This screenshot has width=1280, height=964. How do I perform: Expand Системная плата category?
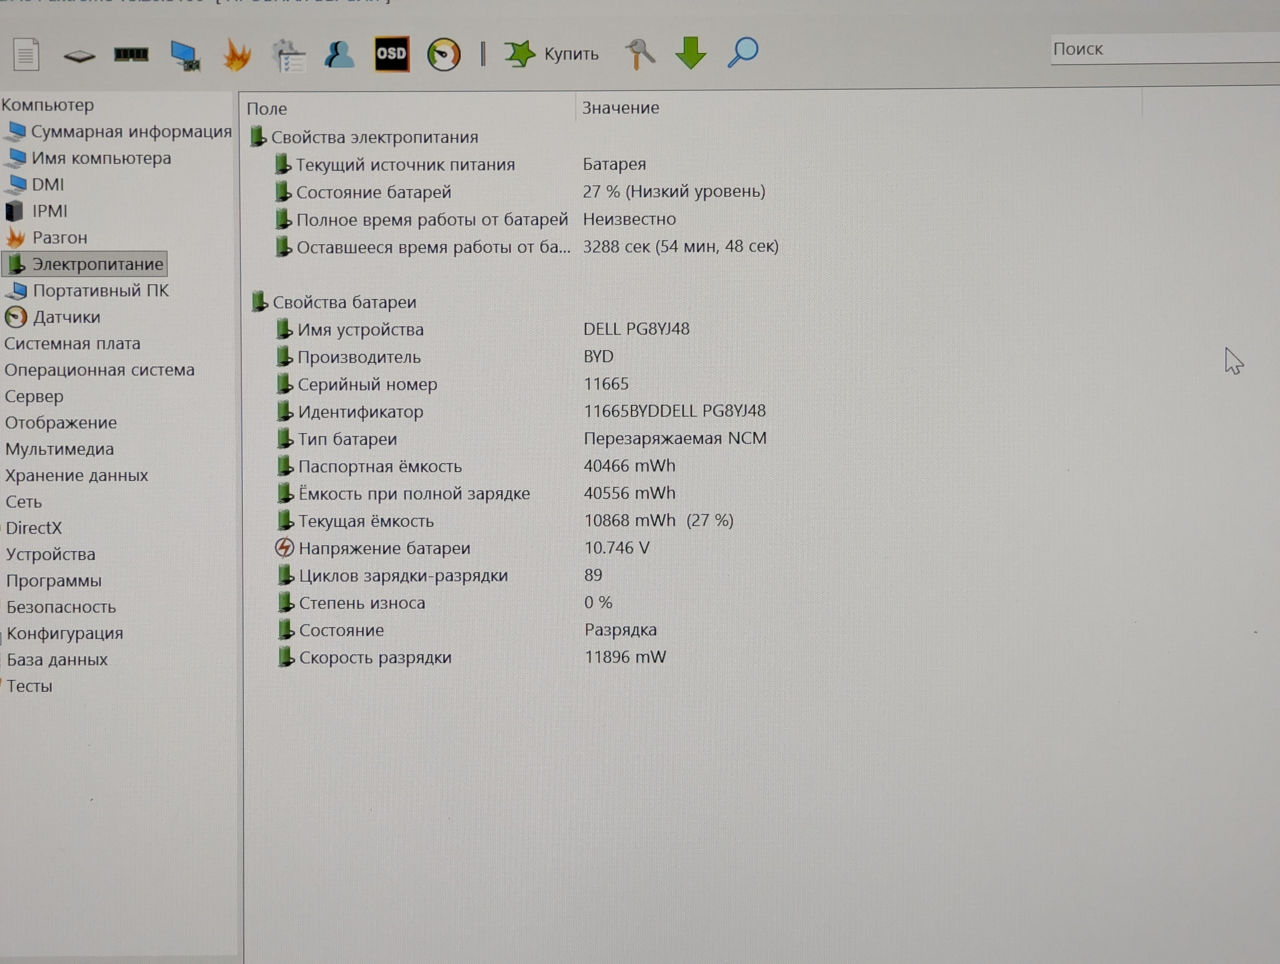pyautogui.click(x=72, y=343)
